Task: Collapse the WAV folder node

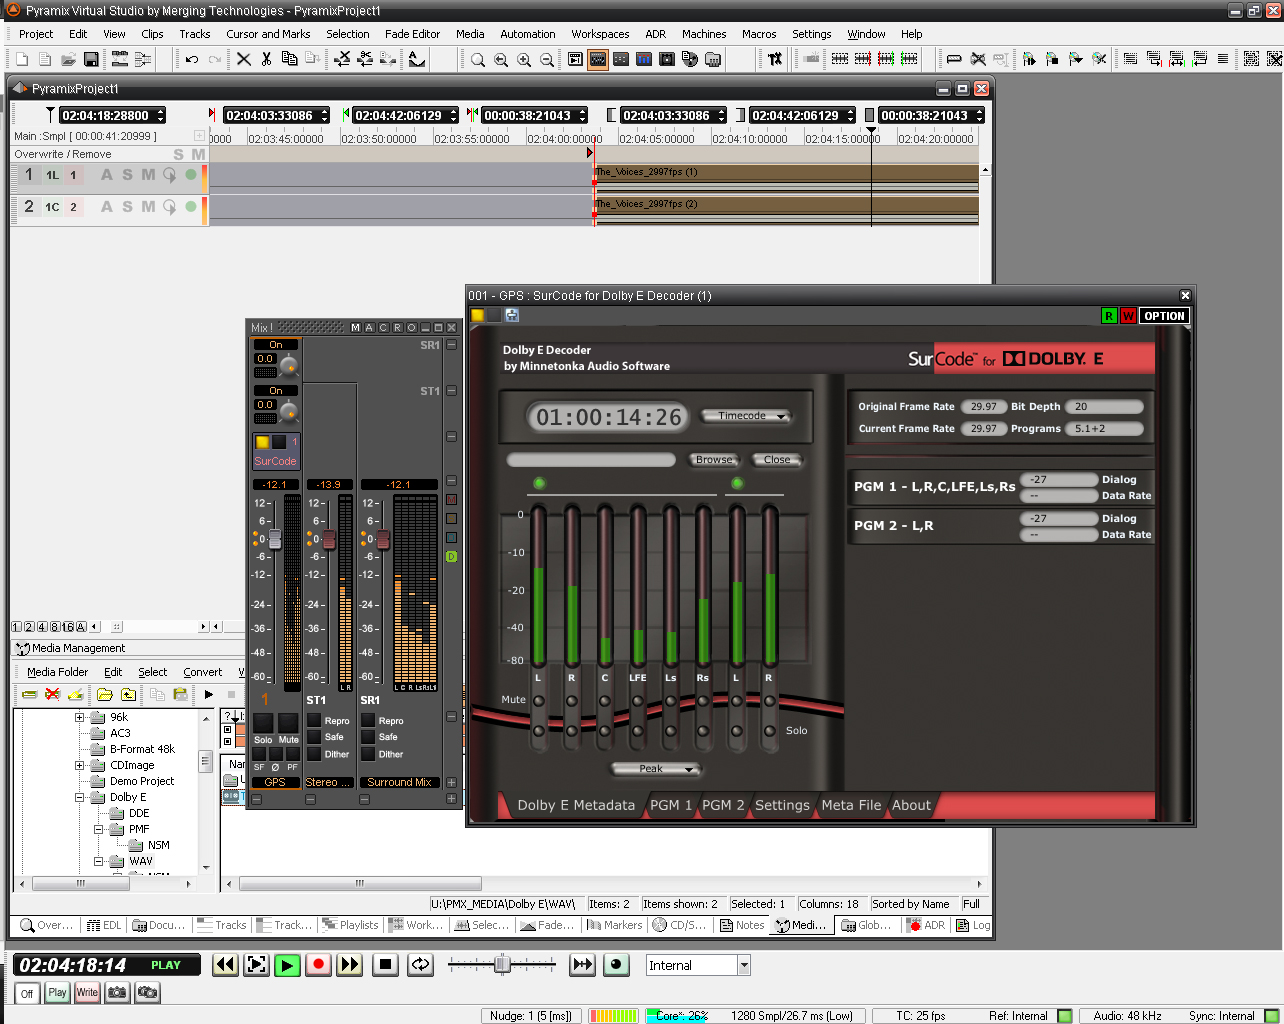Action: coord(99,861)
